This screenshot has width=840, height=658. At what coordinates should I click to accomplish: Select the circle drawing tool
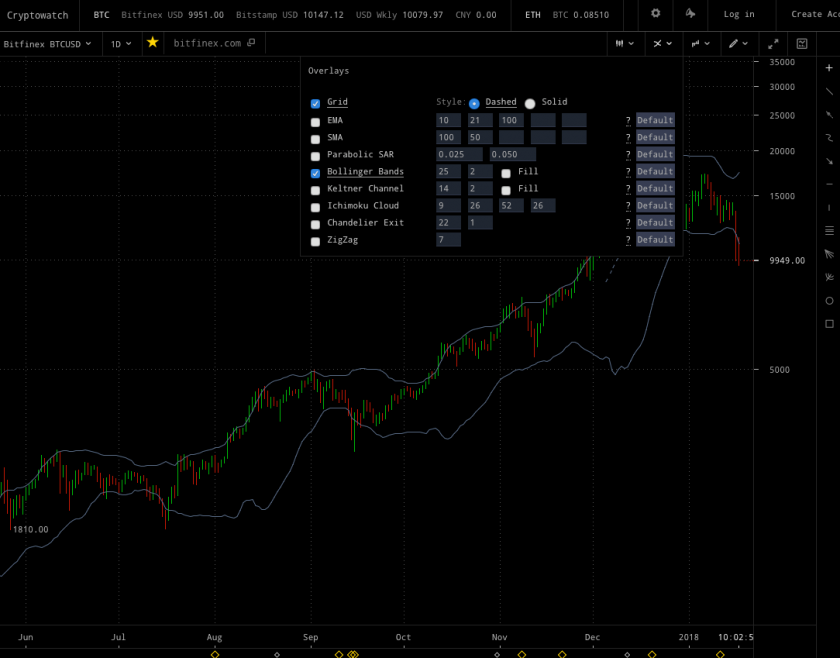coord(829,301)
